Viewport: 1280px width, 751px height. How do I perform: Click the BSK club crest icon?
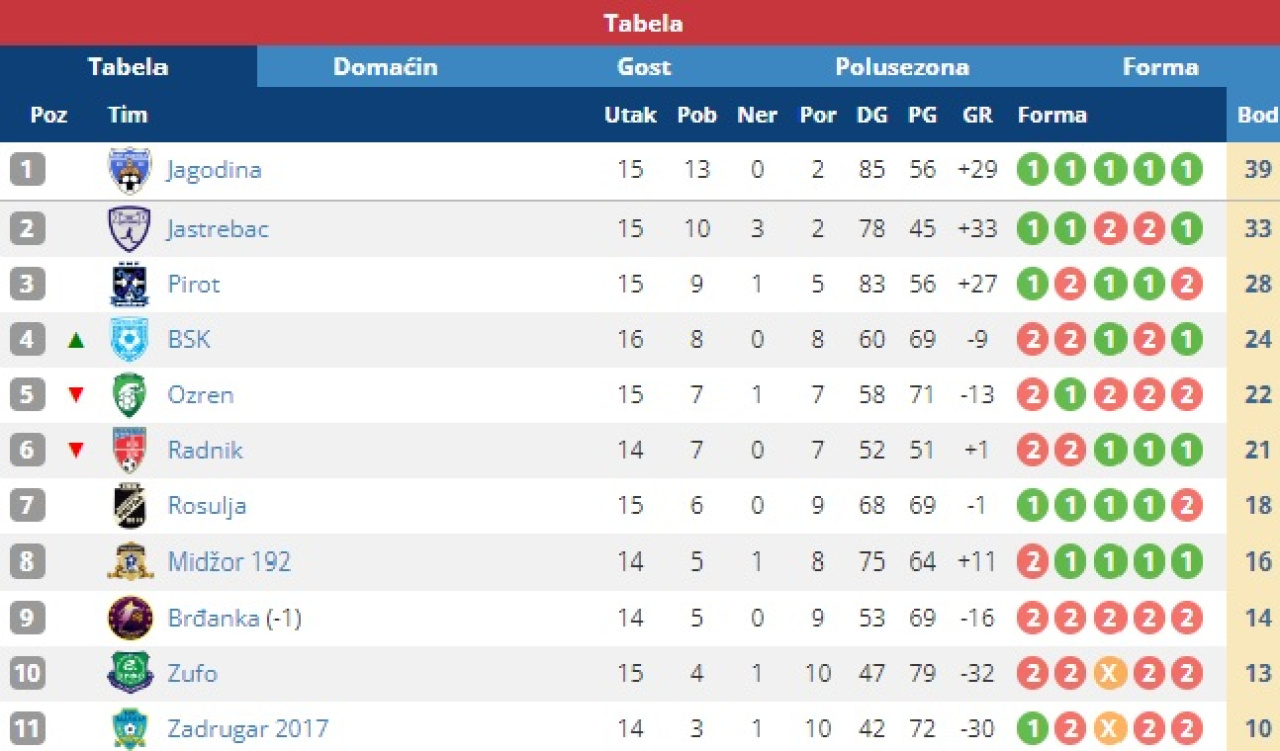(130, 340)
